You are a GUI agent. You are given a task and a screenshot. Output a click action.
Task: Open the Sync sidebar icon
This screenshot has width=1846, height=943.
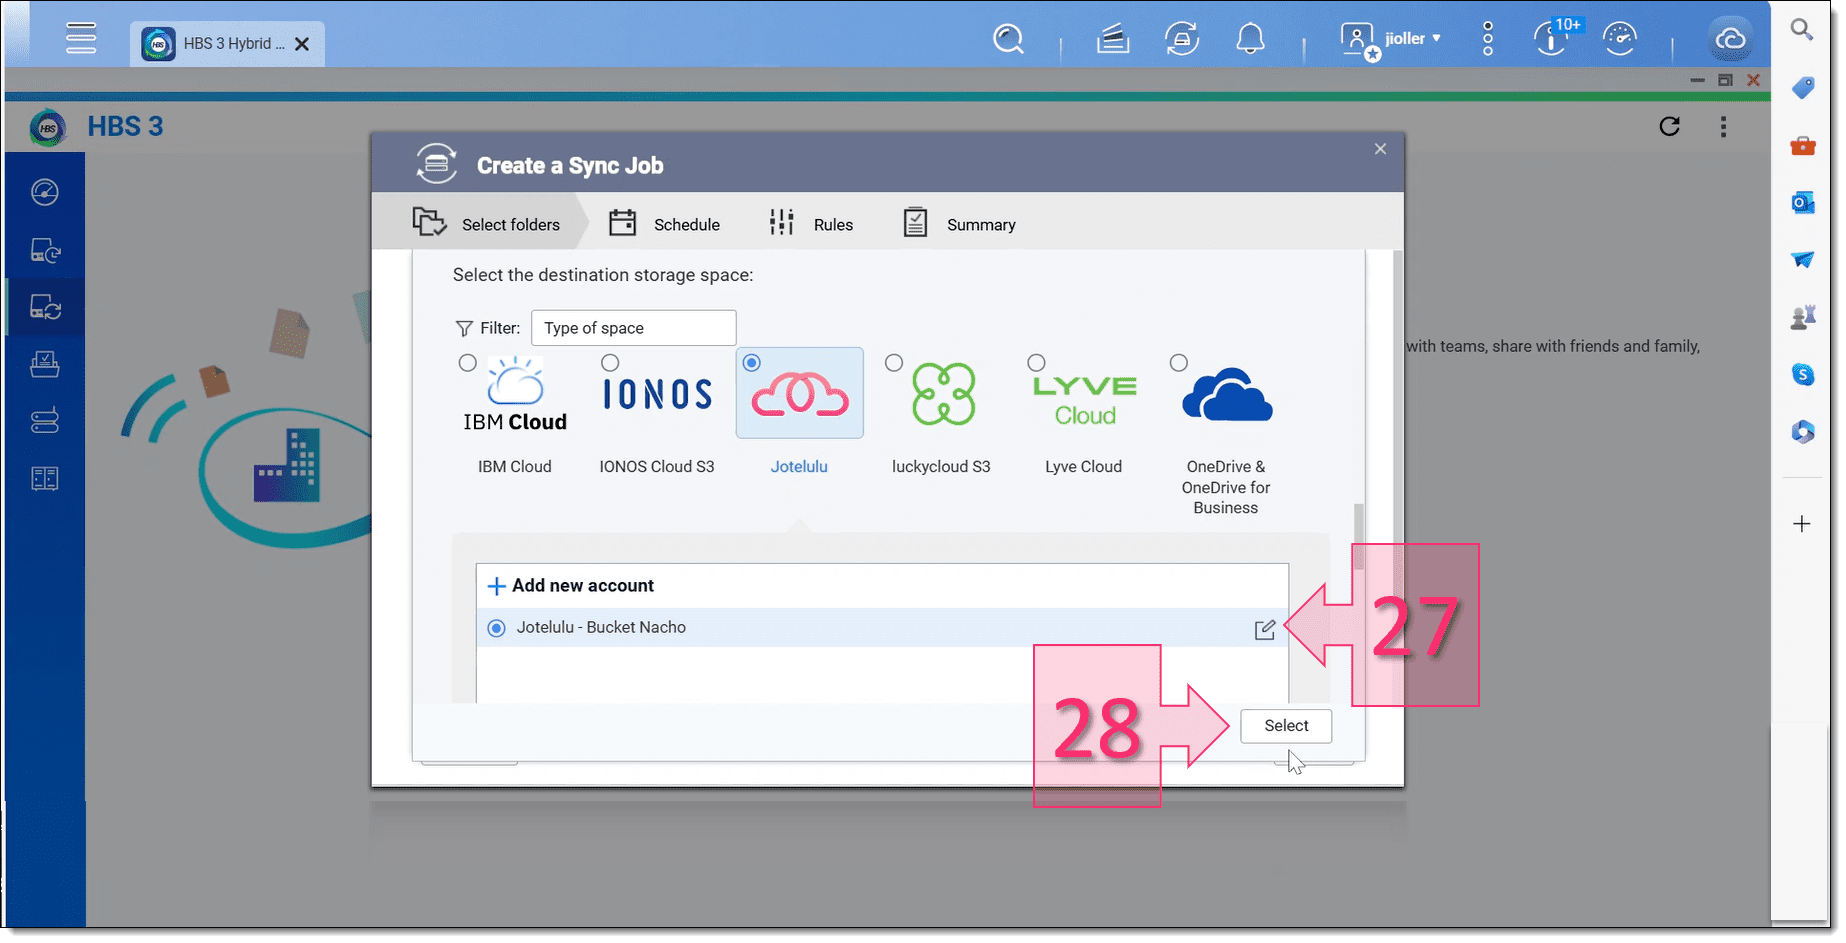(x=45, y=307)
